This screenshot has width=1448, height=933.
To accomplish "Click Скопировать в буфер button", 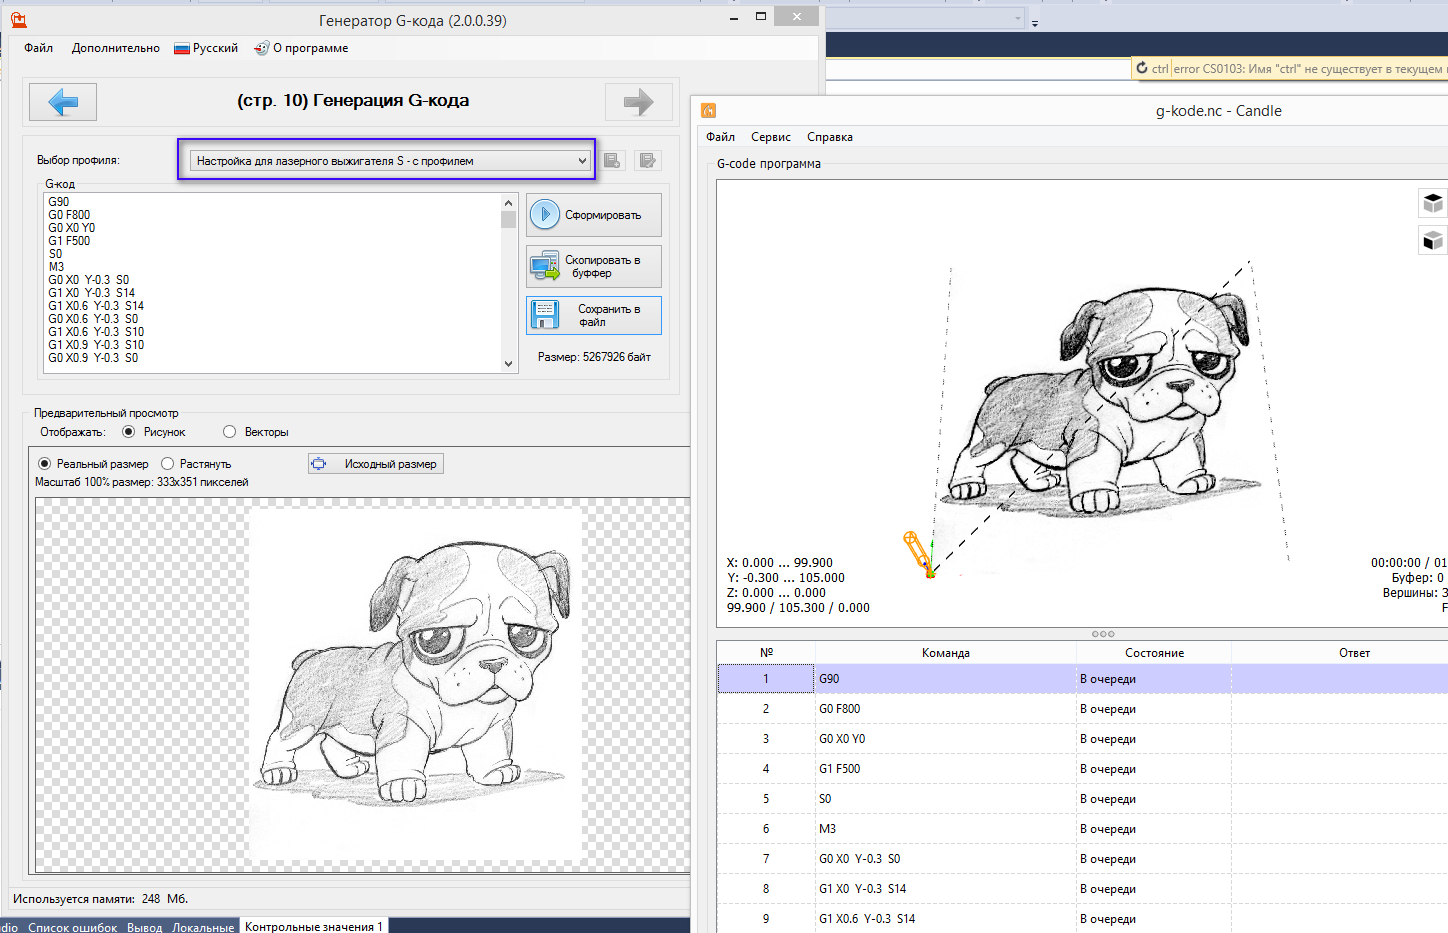I will point(594,266).
